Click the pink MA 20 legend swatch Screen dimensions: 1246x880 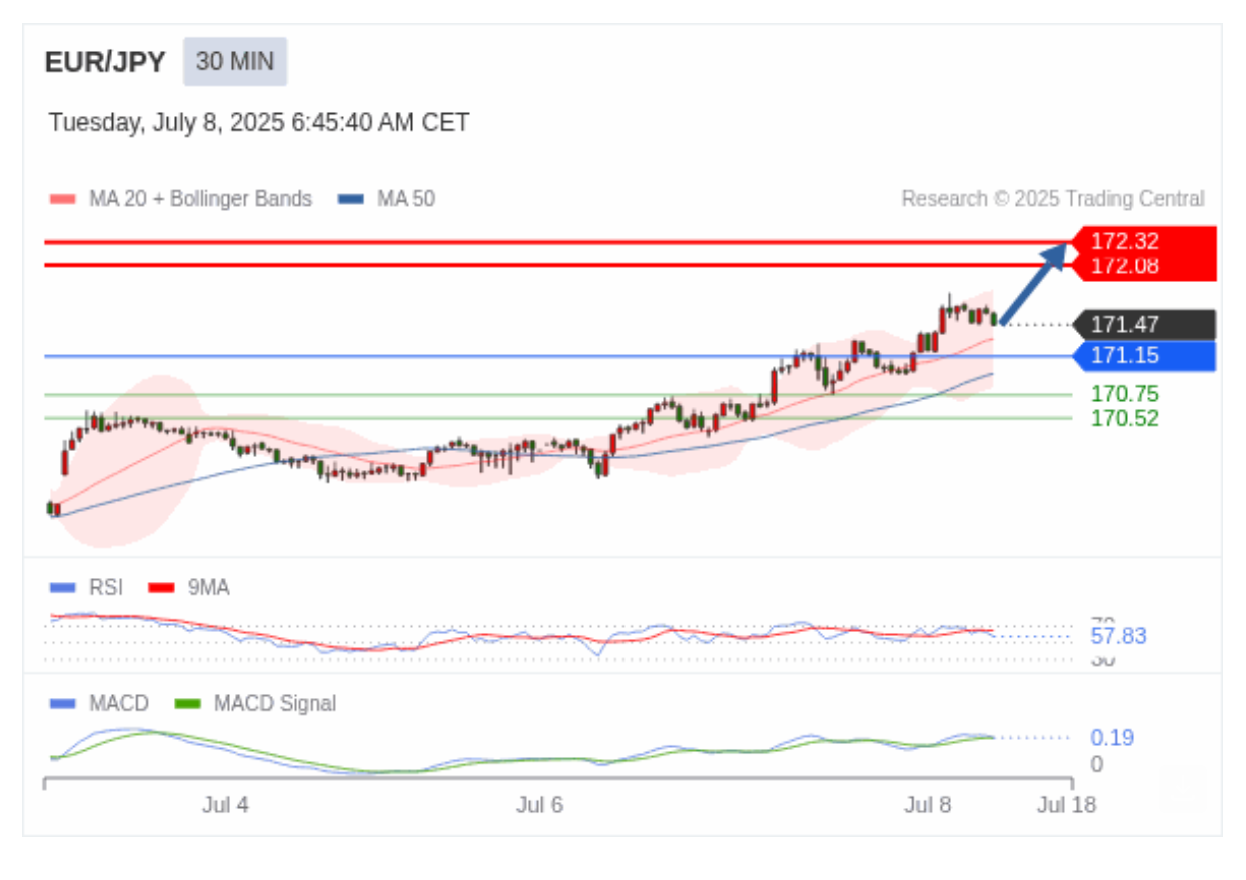63,199
